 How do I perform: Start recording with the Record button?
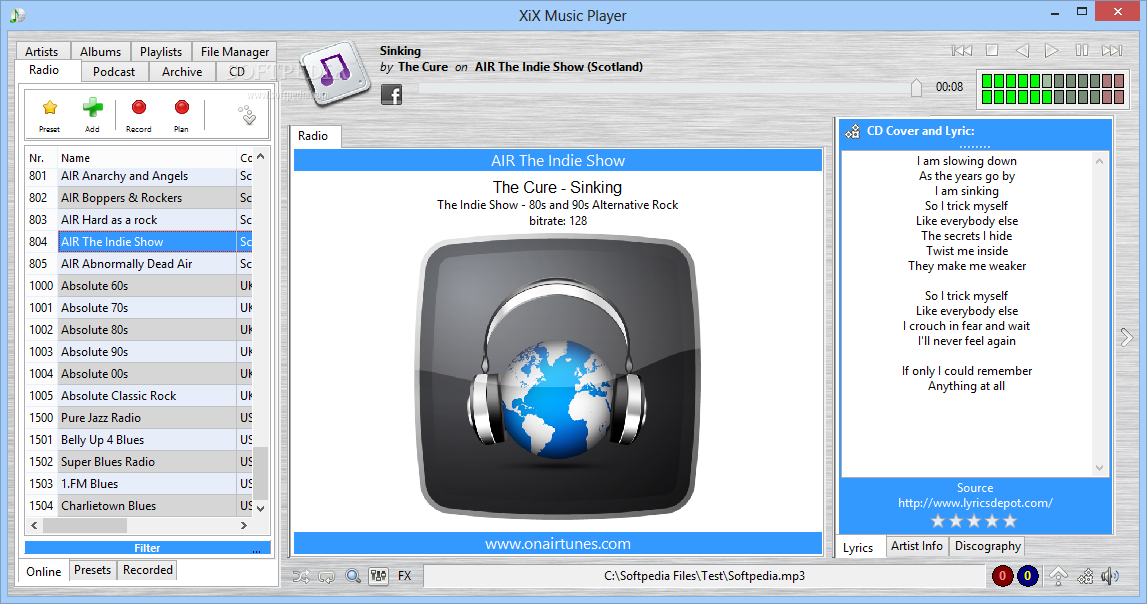point(138,108)
